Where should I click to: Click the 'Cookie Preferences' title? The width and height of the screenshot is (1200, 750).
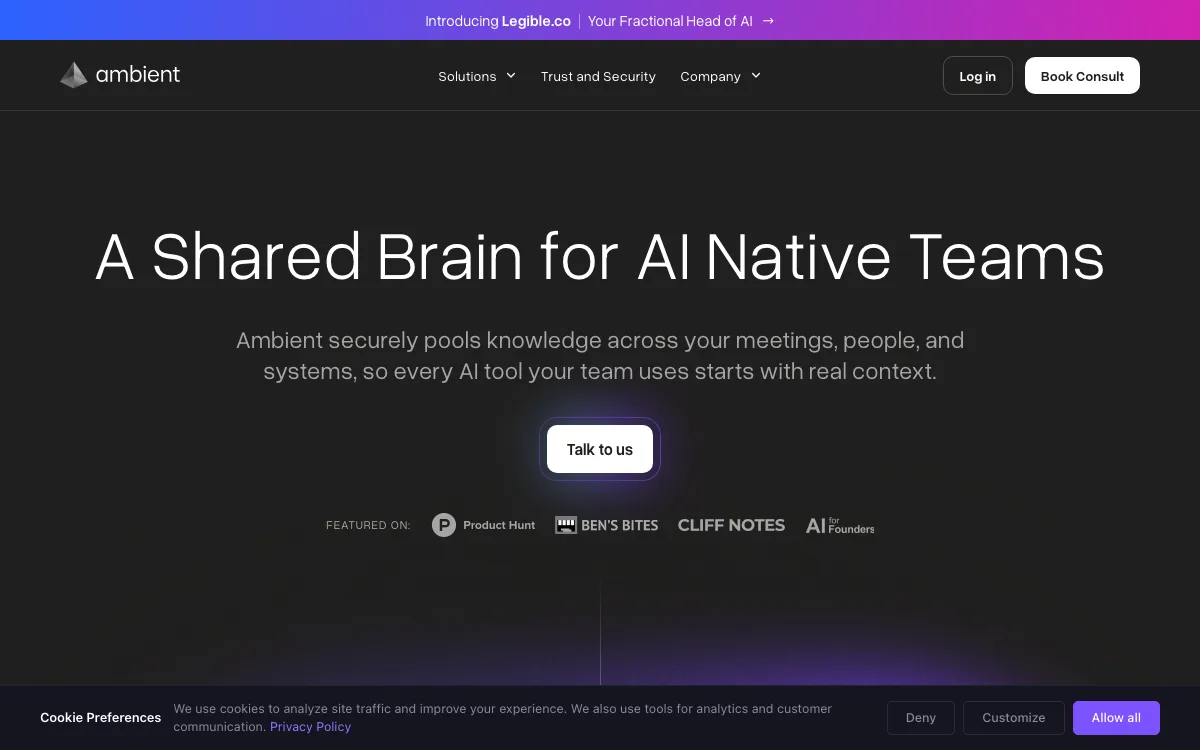(100, 718)
